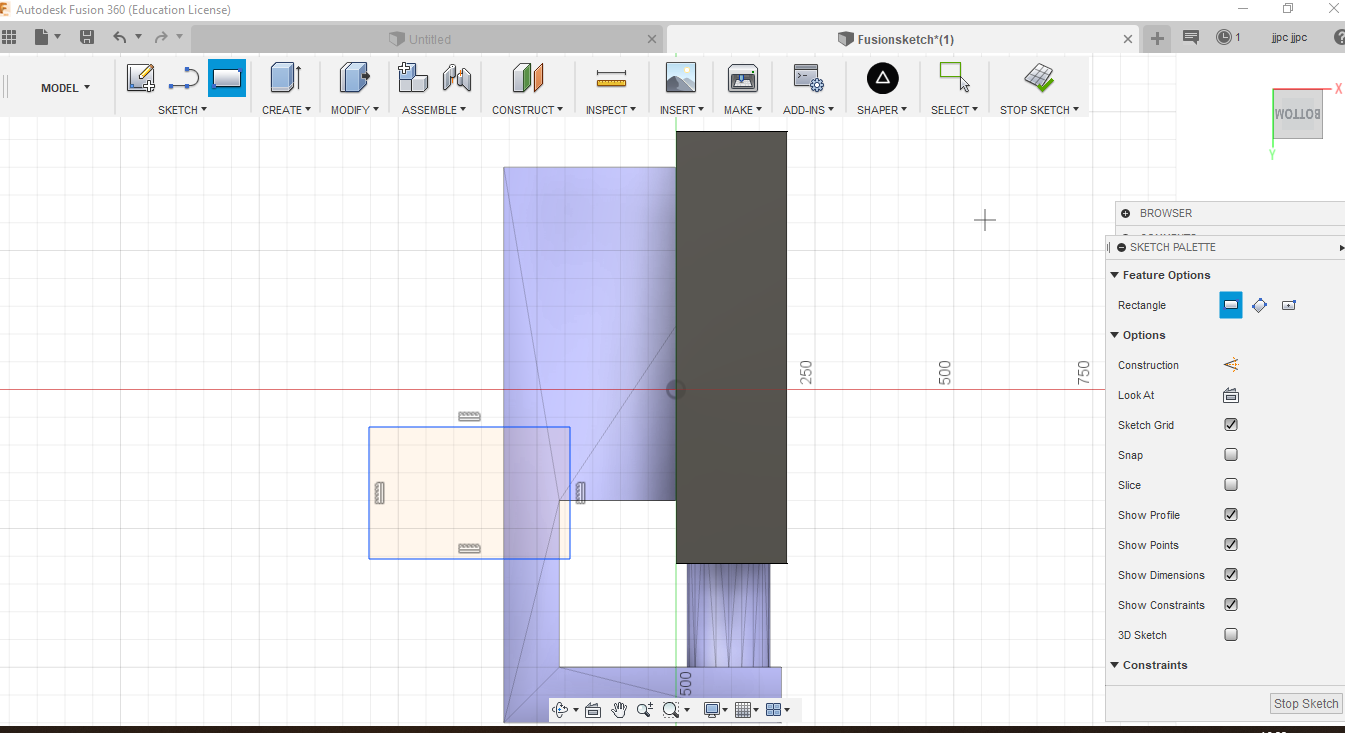This screenshot has height=733, width=1345.
Task: Add a new design tab
Action: tap(1157, 38)
